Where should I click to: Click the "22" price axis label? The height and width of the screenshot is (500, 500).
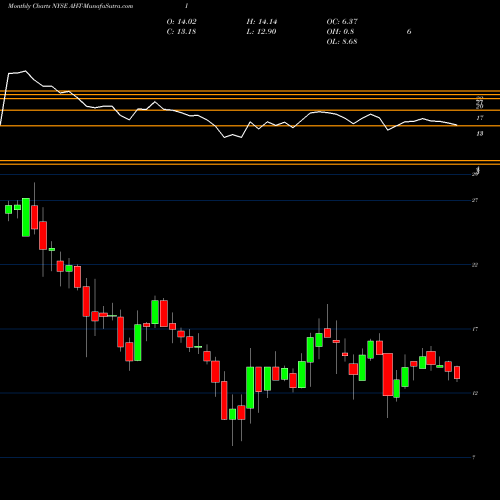tap(475, 265)
